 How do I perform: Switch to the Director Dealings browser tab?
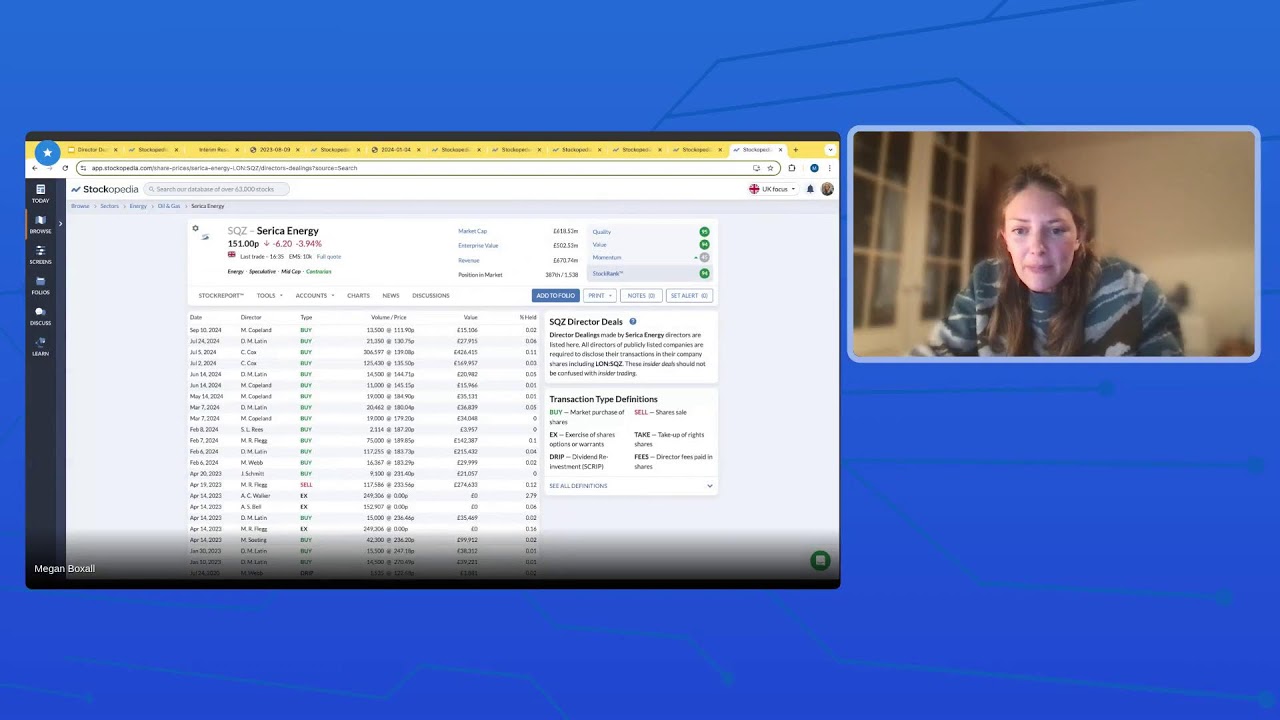click(93, 150)
